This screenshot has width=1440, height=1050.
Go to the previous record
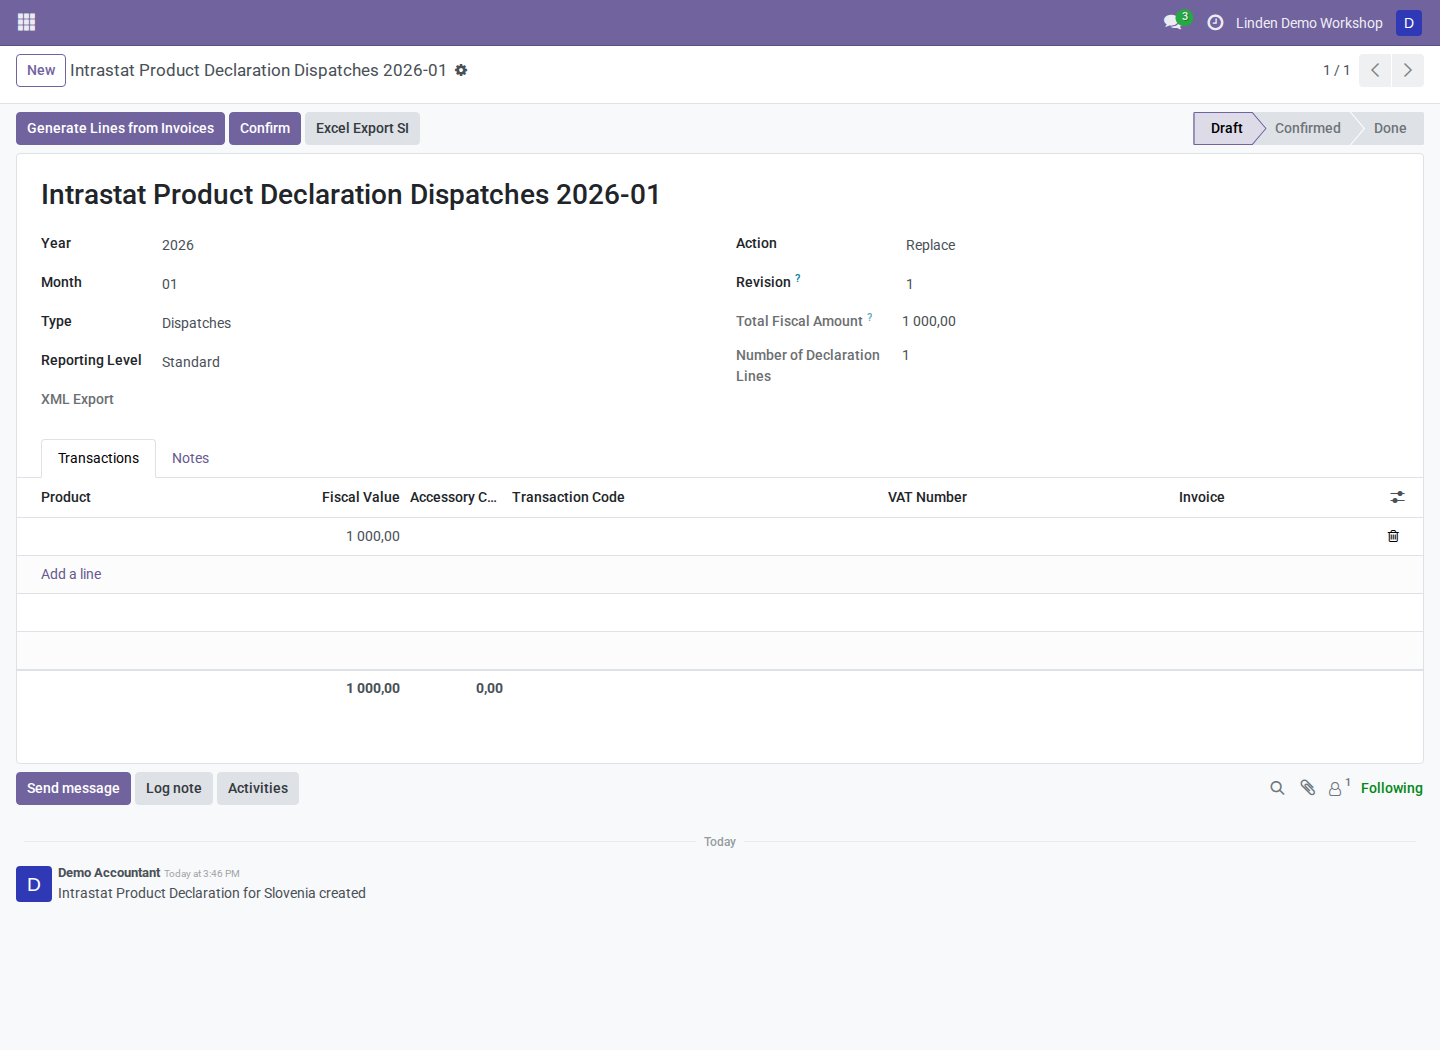[x=1375, y=70]
